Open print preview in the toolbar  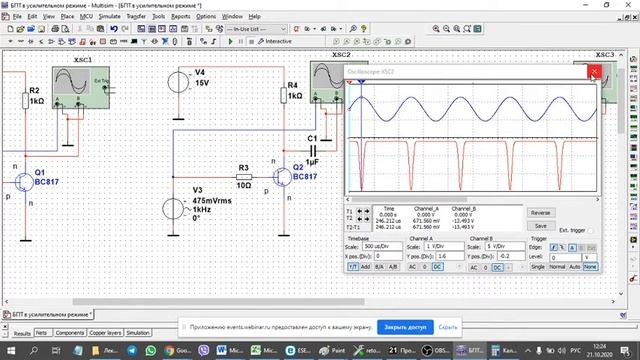point(65,29)
